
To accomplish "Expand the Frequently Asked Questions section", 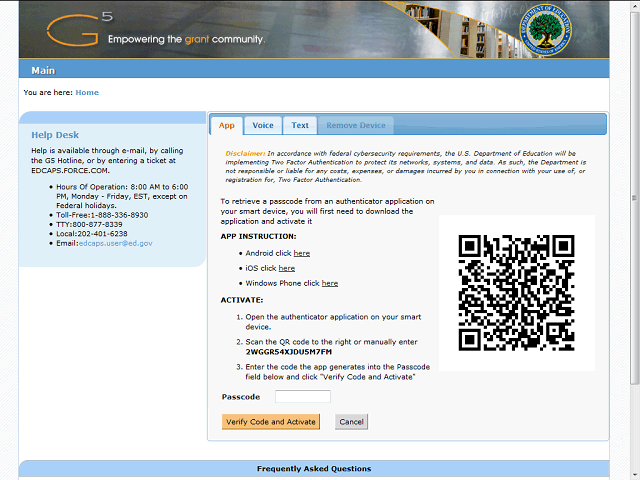I will pos(313,468).
